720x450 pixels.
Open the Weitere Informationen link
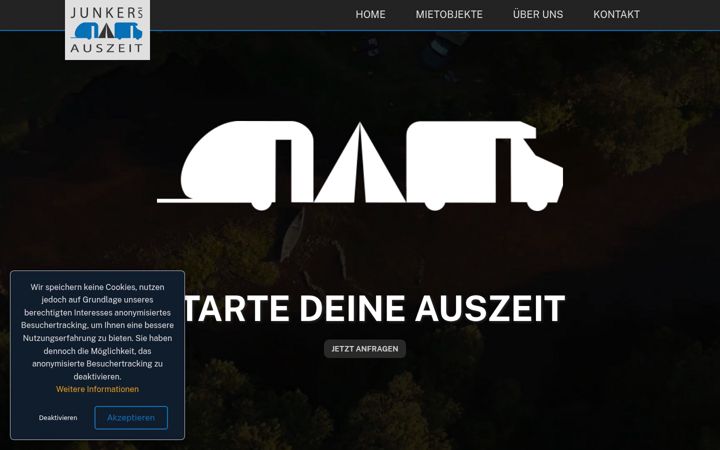point(97,389)
